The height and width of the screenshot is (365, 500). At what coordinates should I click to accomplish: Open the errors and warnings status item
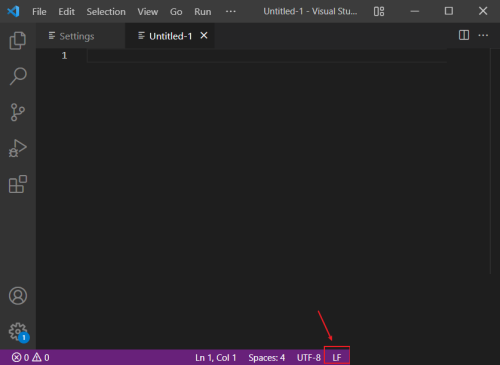[31, 358]
